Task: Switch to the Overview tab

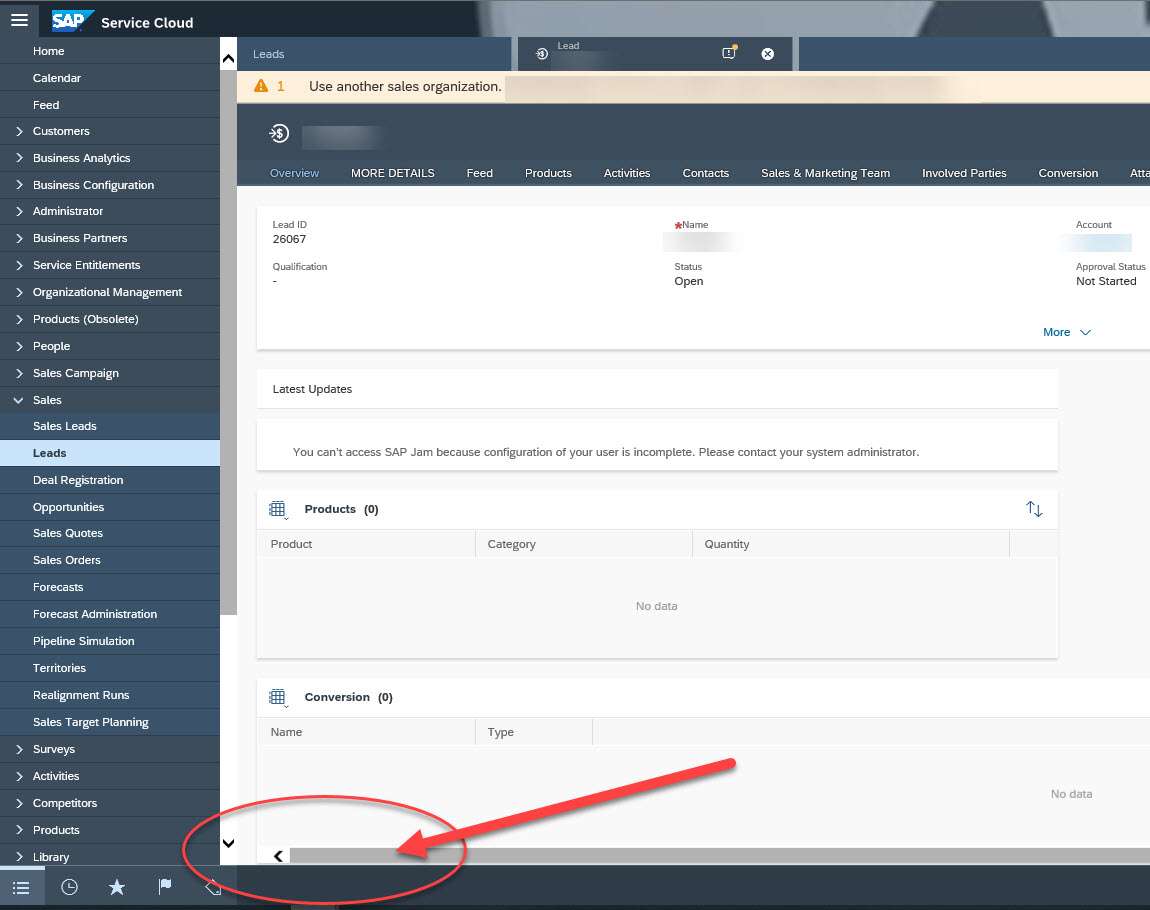Action: [x=294, y=173]
